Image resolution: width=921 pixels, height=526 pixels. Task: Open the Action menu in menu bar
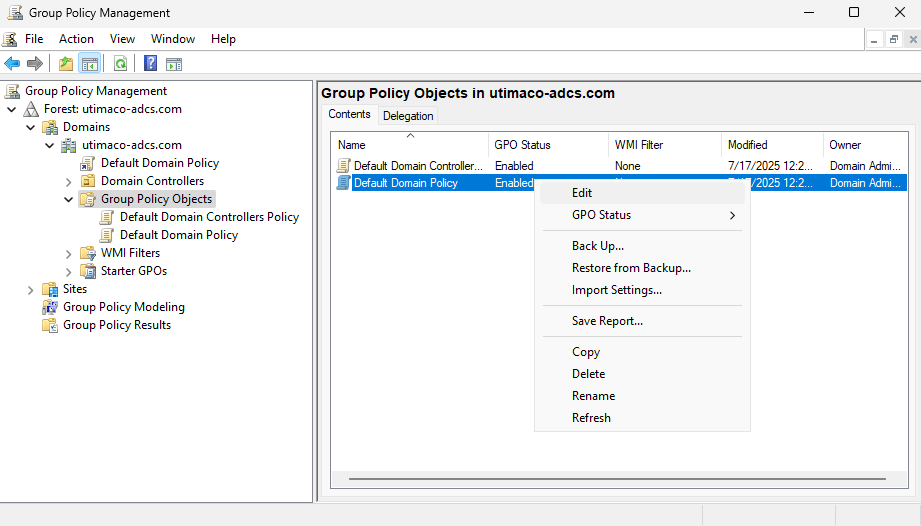pyautogui.click(x=76, y=39)
